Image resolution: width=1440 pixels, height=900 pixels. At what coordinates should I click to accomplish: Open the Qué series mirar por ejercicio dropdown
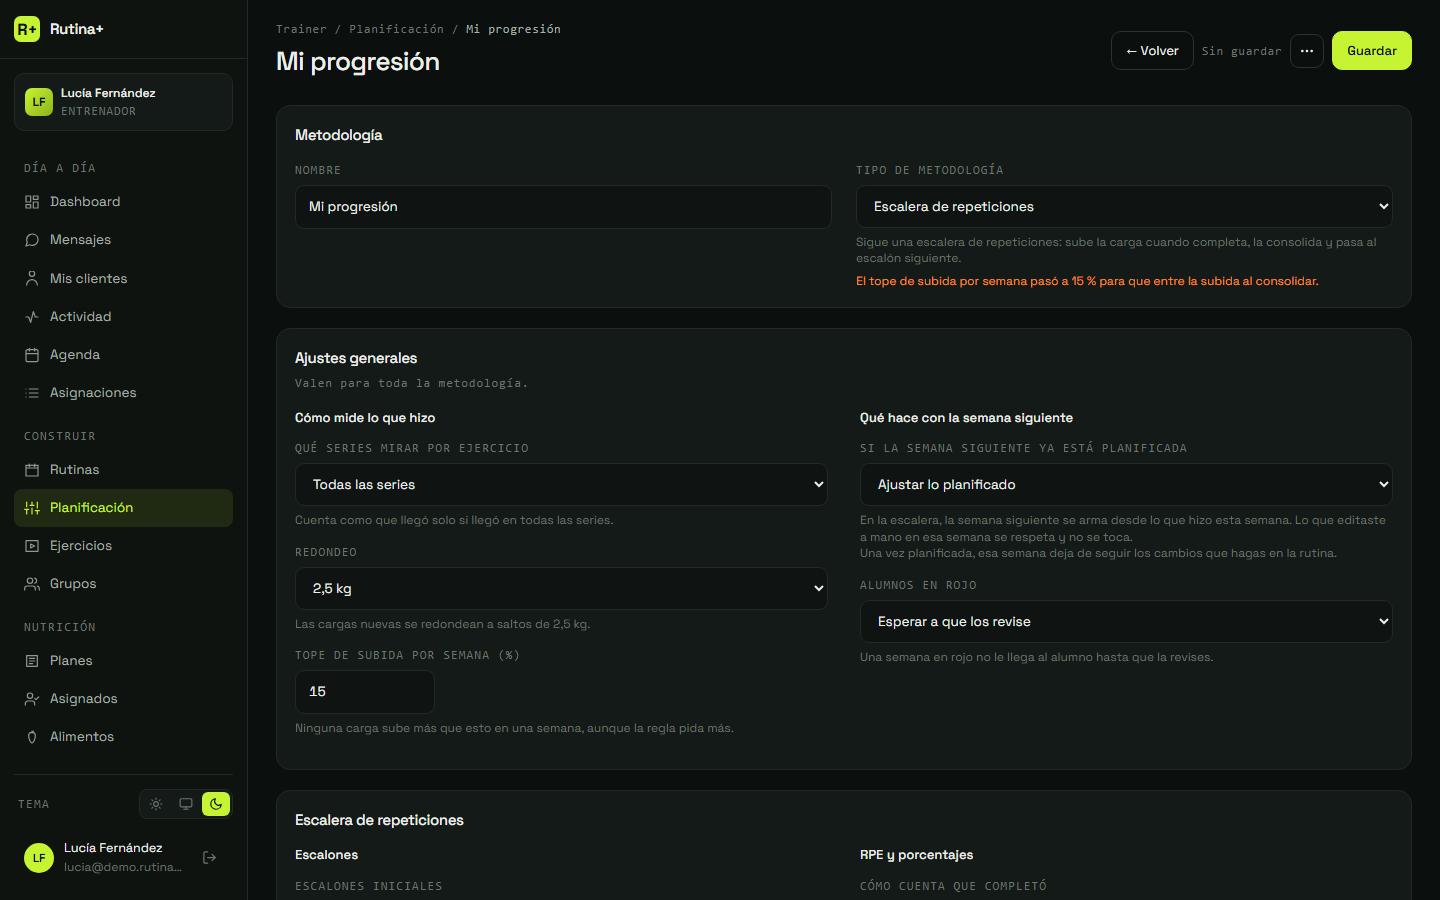click(561, 485)
